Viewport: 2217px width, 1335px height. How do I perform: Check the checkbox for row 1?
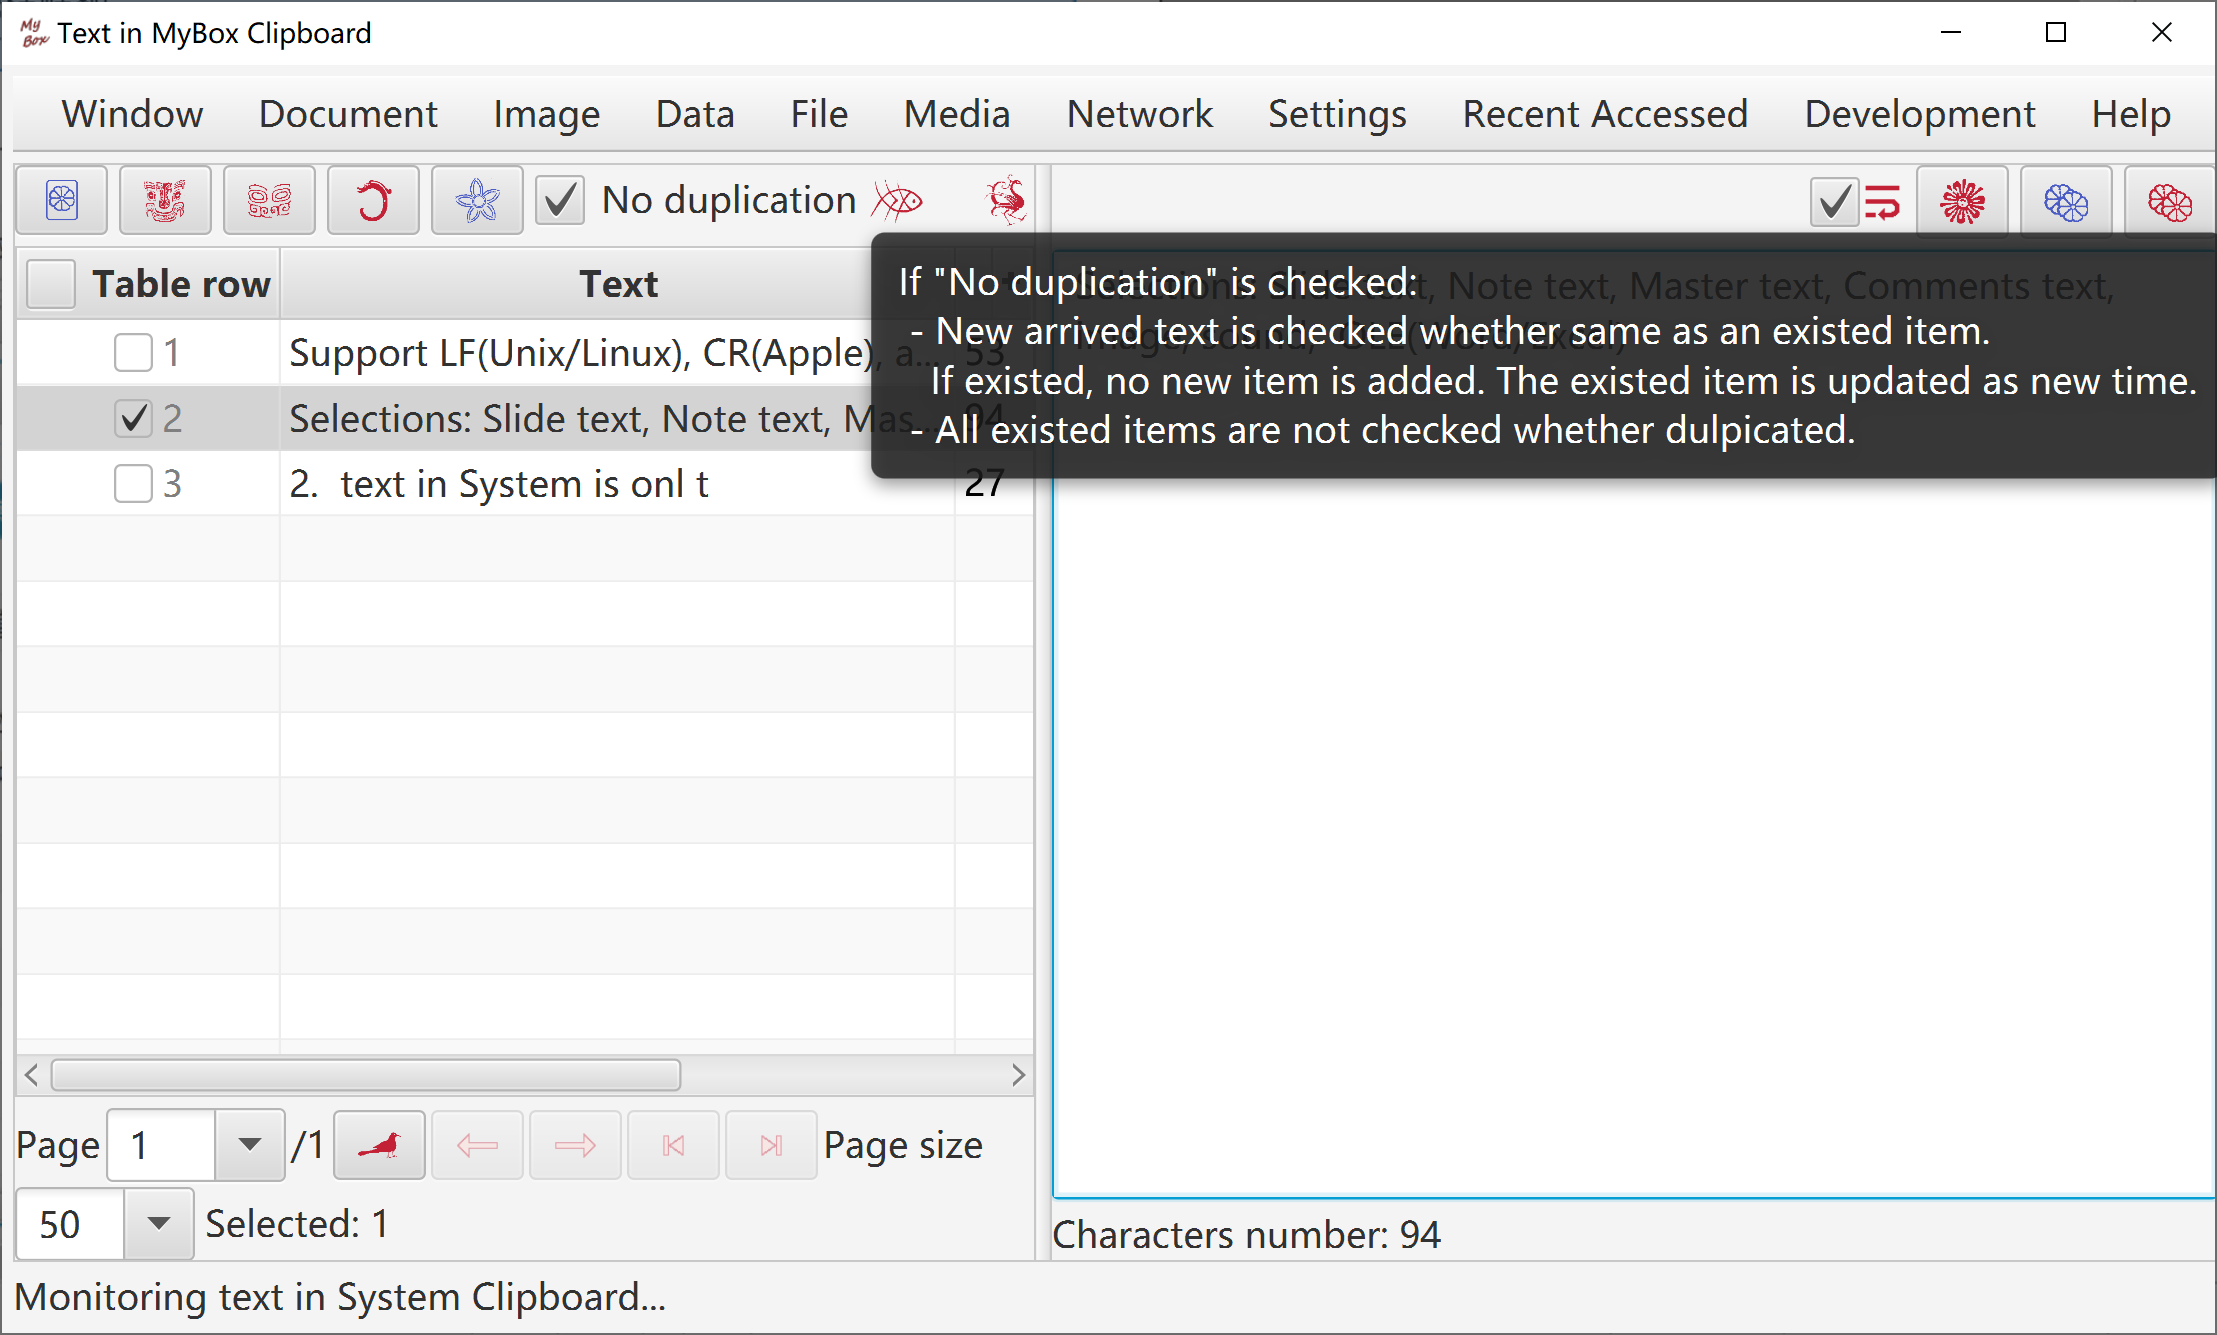pos(133,352)
